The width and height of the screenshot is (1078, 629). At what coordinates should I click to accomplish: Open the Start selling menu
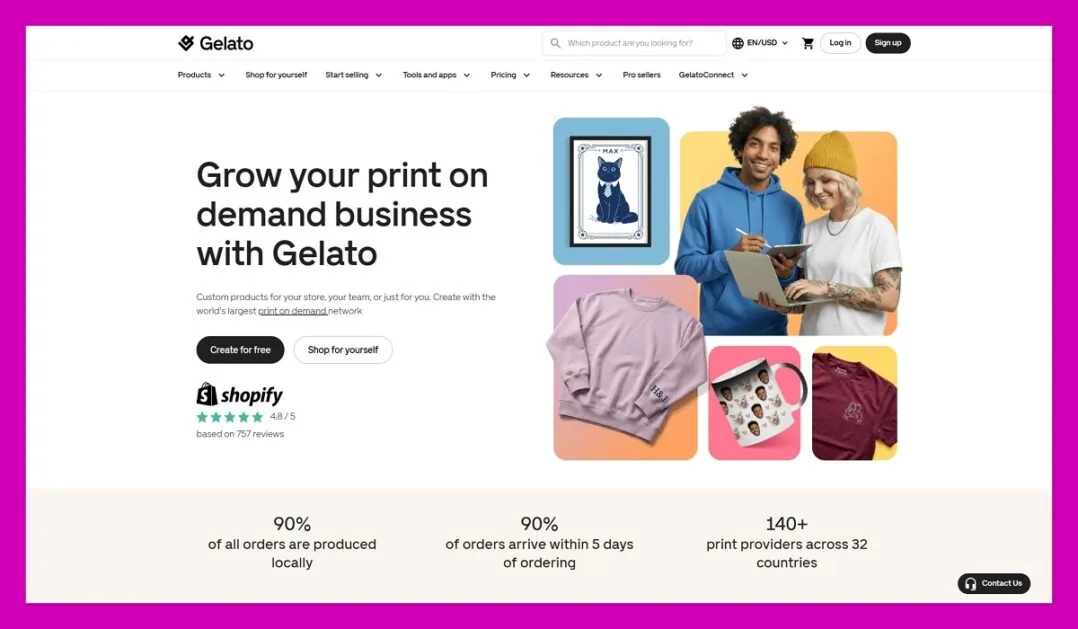(353, 75)
